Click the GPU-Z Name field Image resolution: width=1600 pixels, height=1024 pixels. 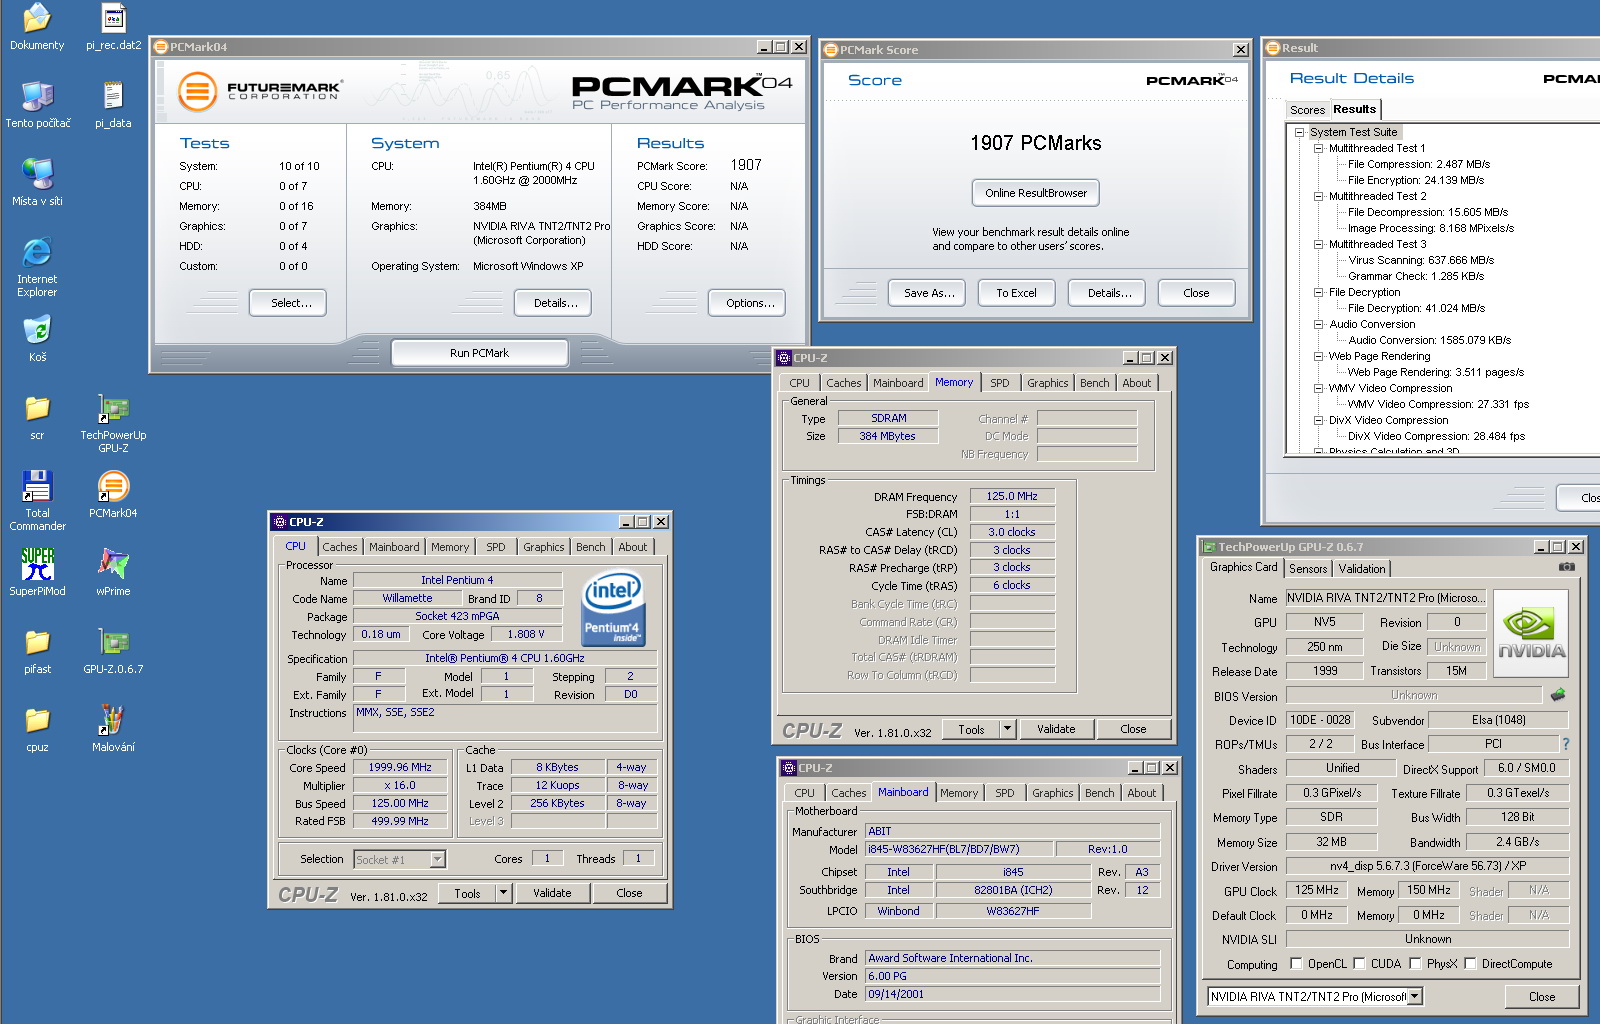point(1386,598)
